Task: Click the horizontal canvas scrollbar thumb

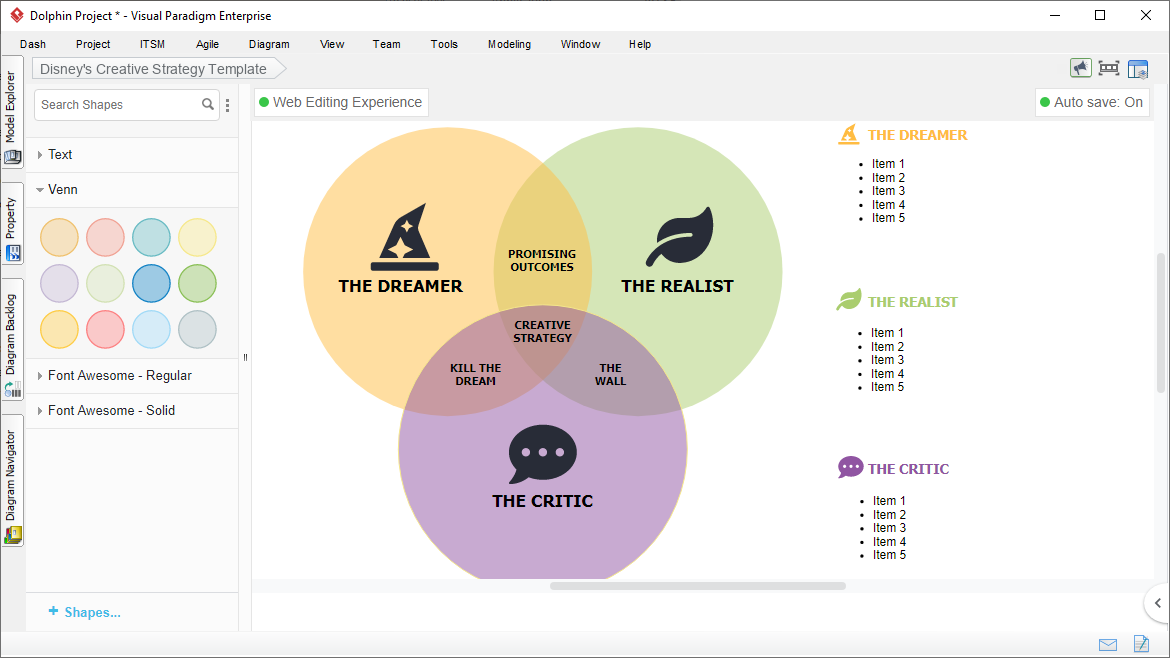Action: pos(698,586)
